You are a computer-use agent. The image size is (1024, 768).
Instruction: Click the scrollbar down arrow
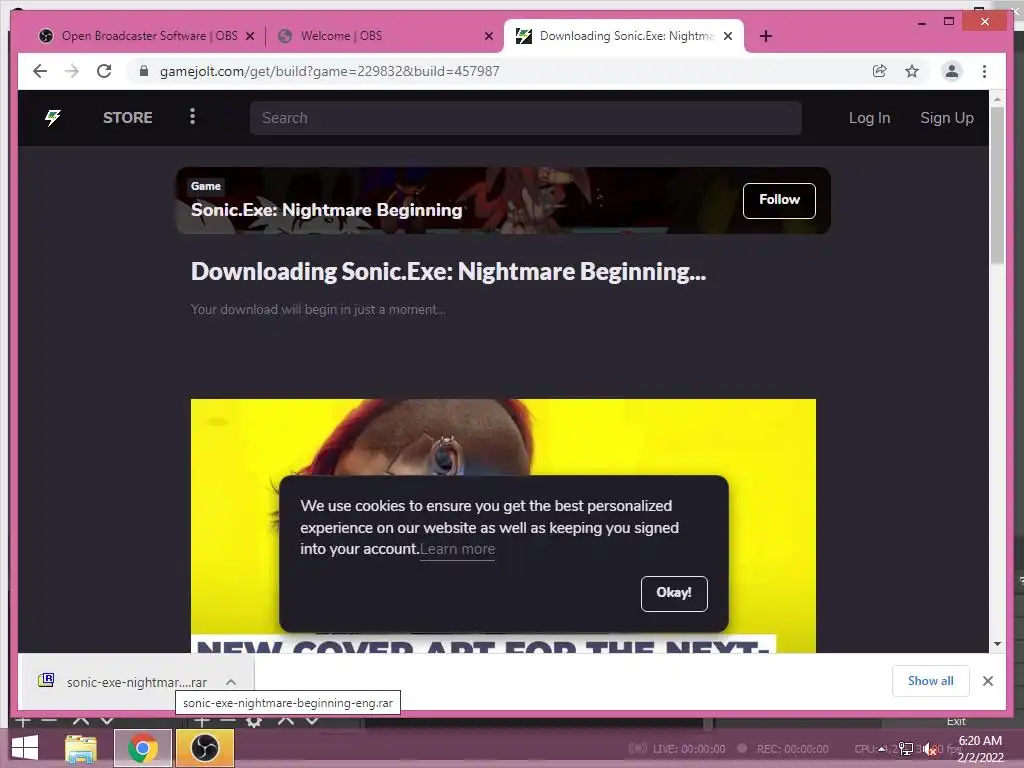(997, 644)
